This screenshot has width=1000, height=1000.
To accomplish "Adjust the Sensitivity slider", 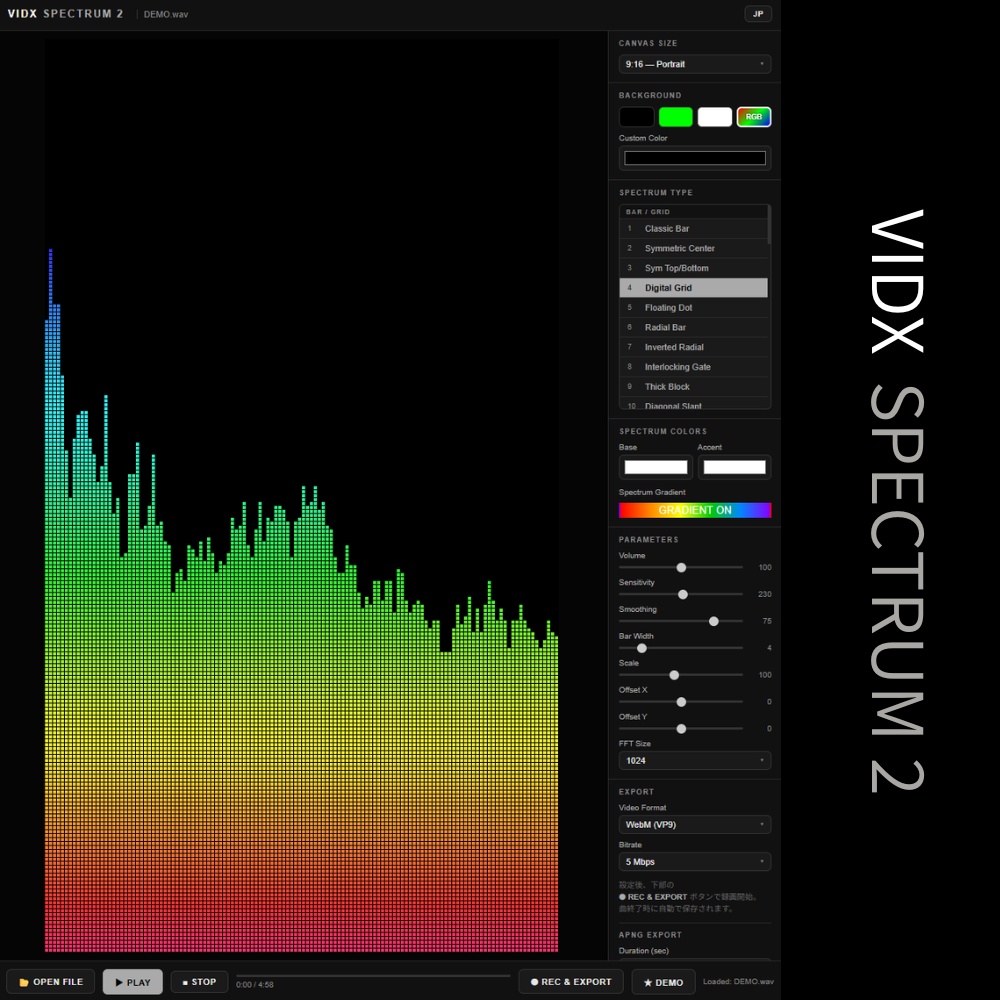I will click(680, 594).
